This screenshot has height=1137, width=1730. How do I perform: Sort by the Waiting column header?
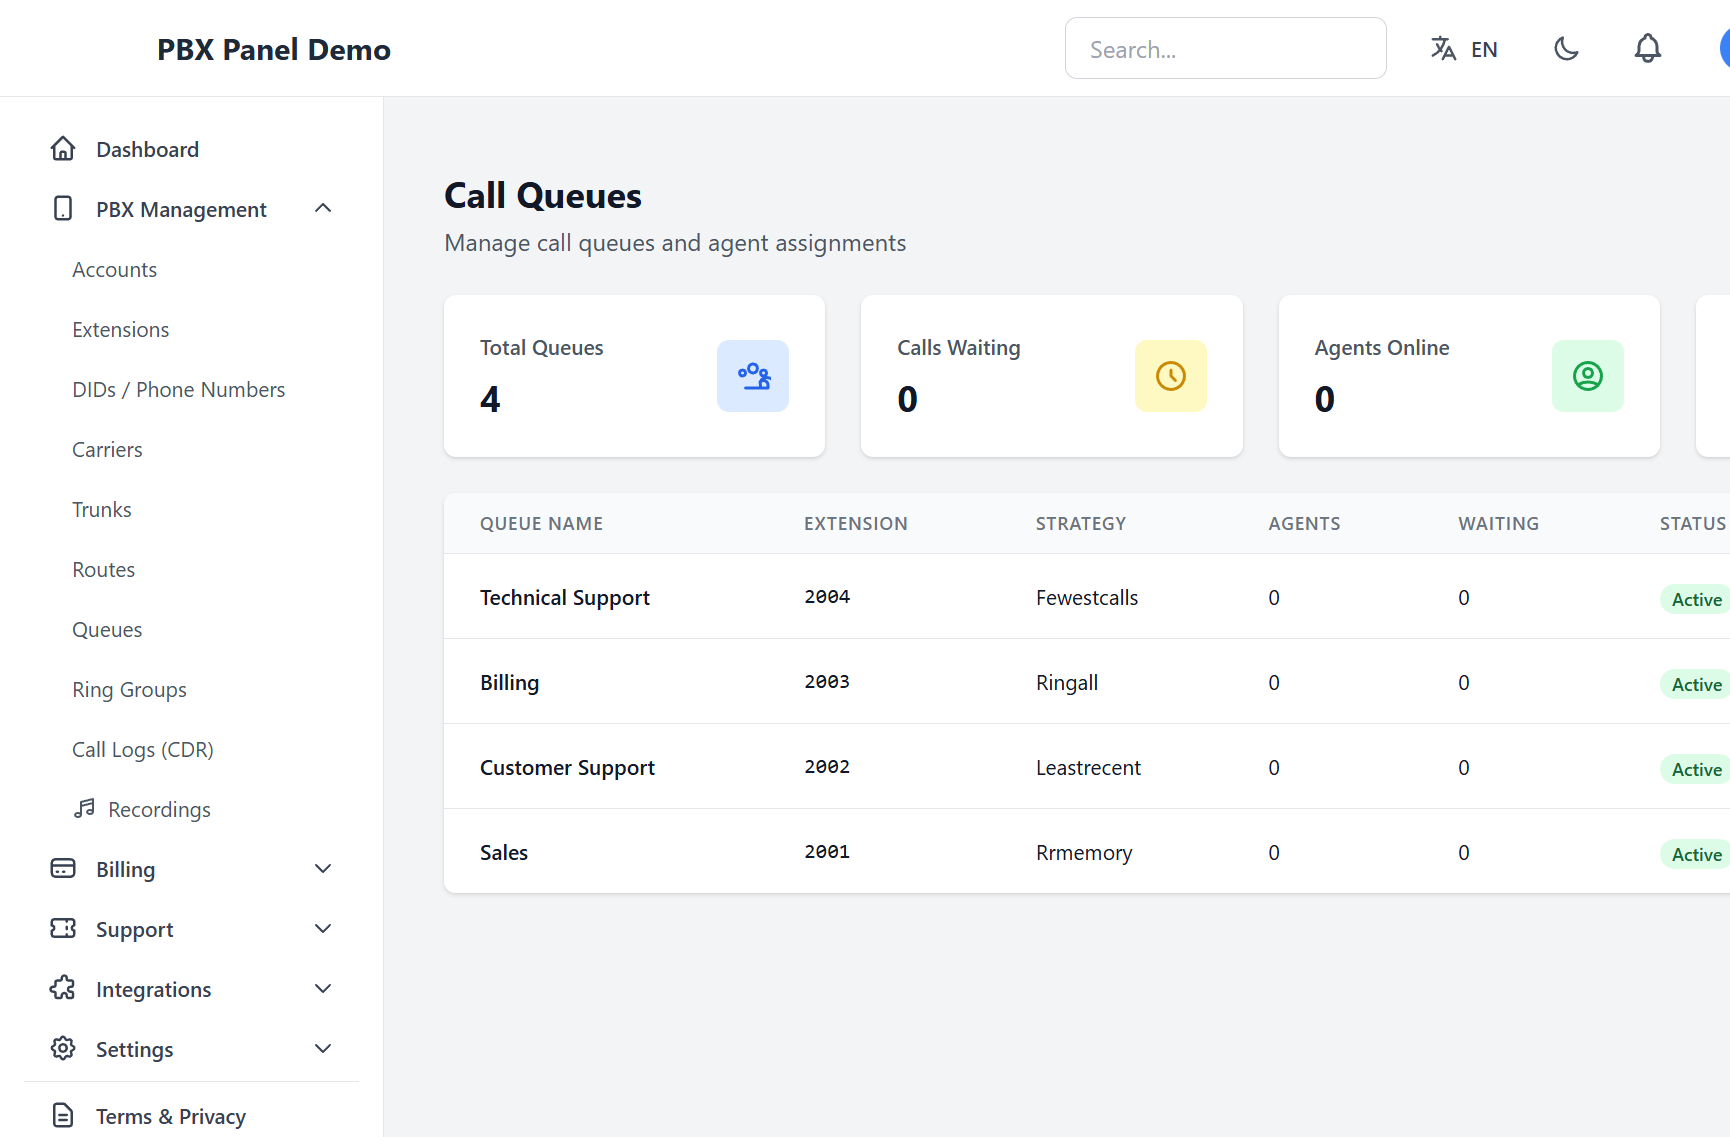[x=1498, y=523]
